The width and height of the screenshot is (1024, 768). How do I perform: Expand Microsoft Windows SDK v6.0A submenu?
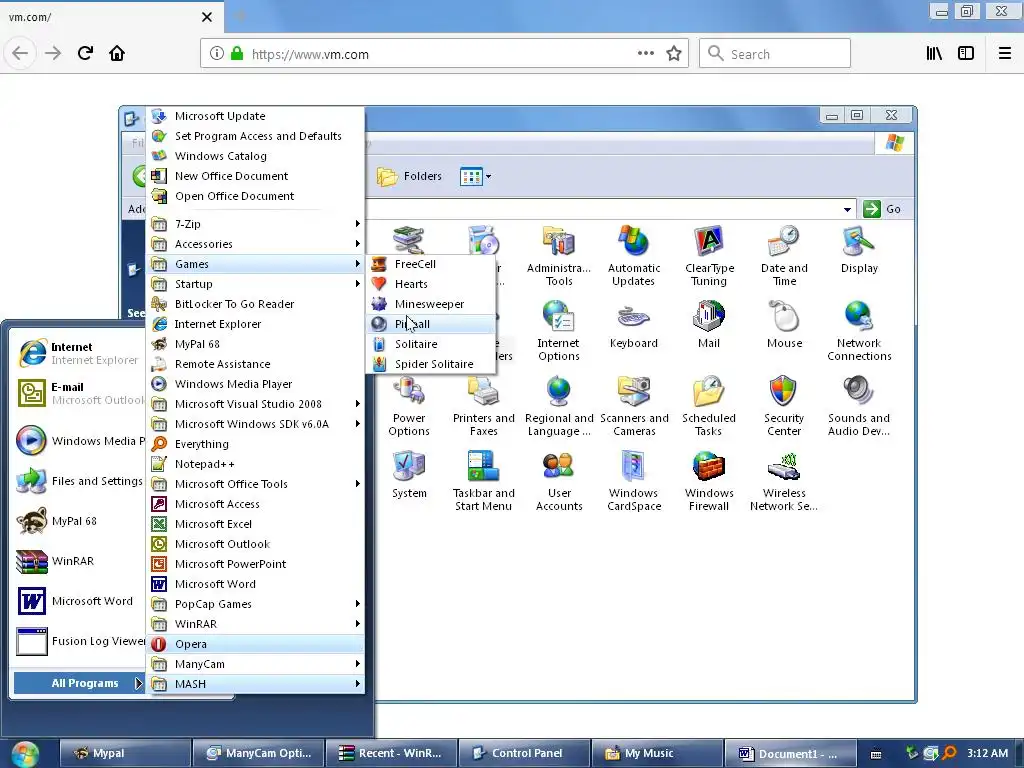(255, 424)
